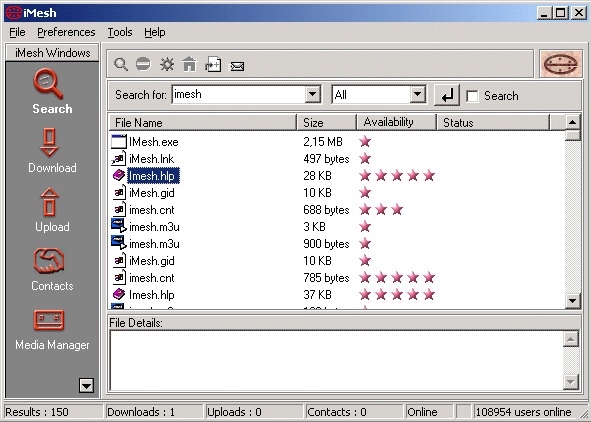Viewport: 591px width, 422px height.
Task: Select the iMesh.lnk file name
Action: (152, 159)
